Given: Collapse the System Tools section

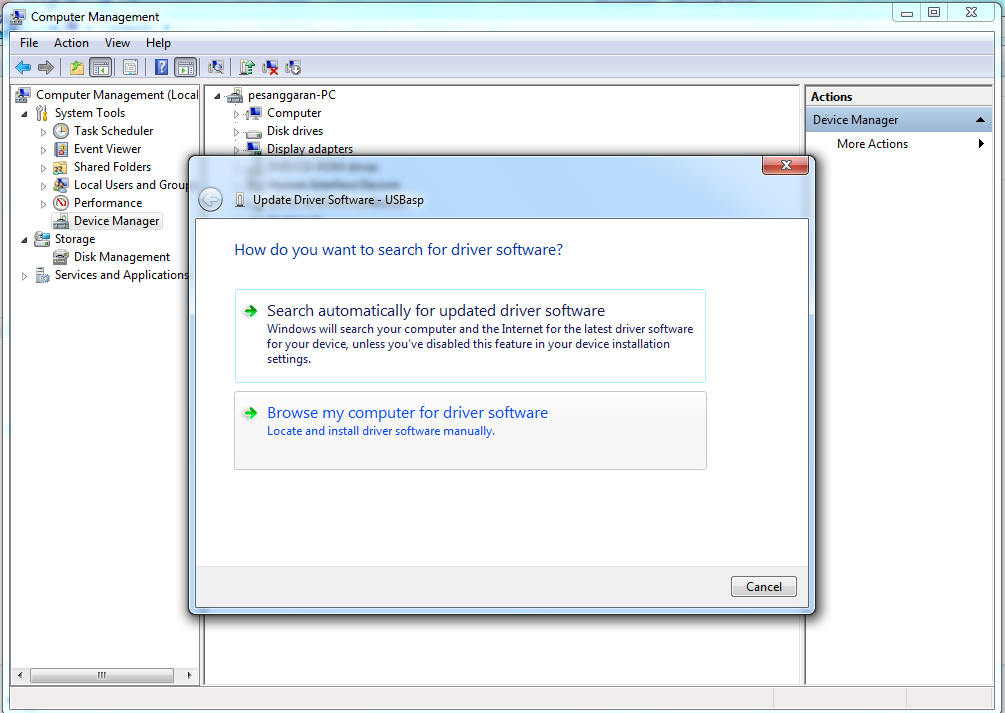Looking at the screenshot, I should tap(24, 112).
